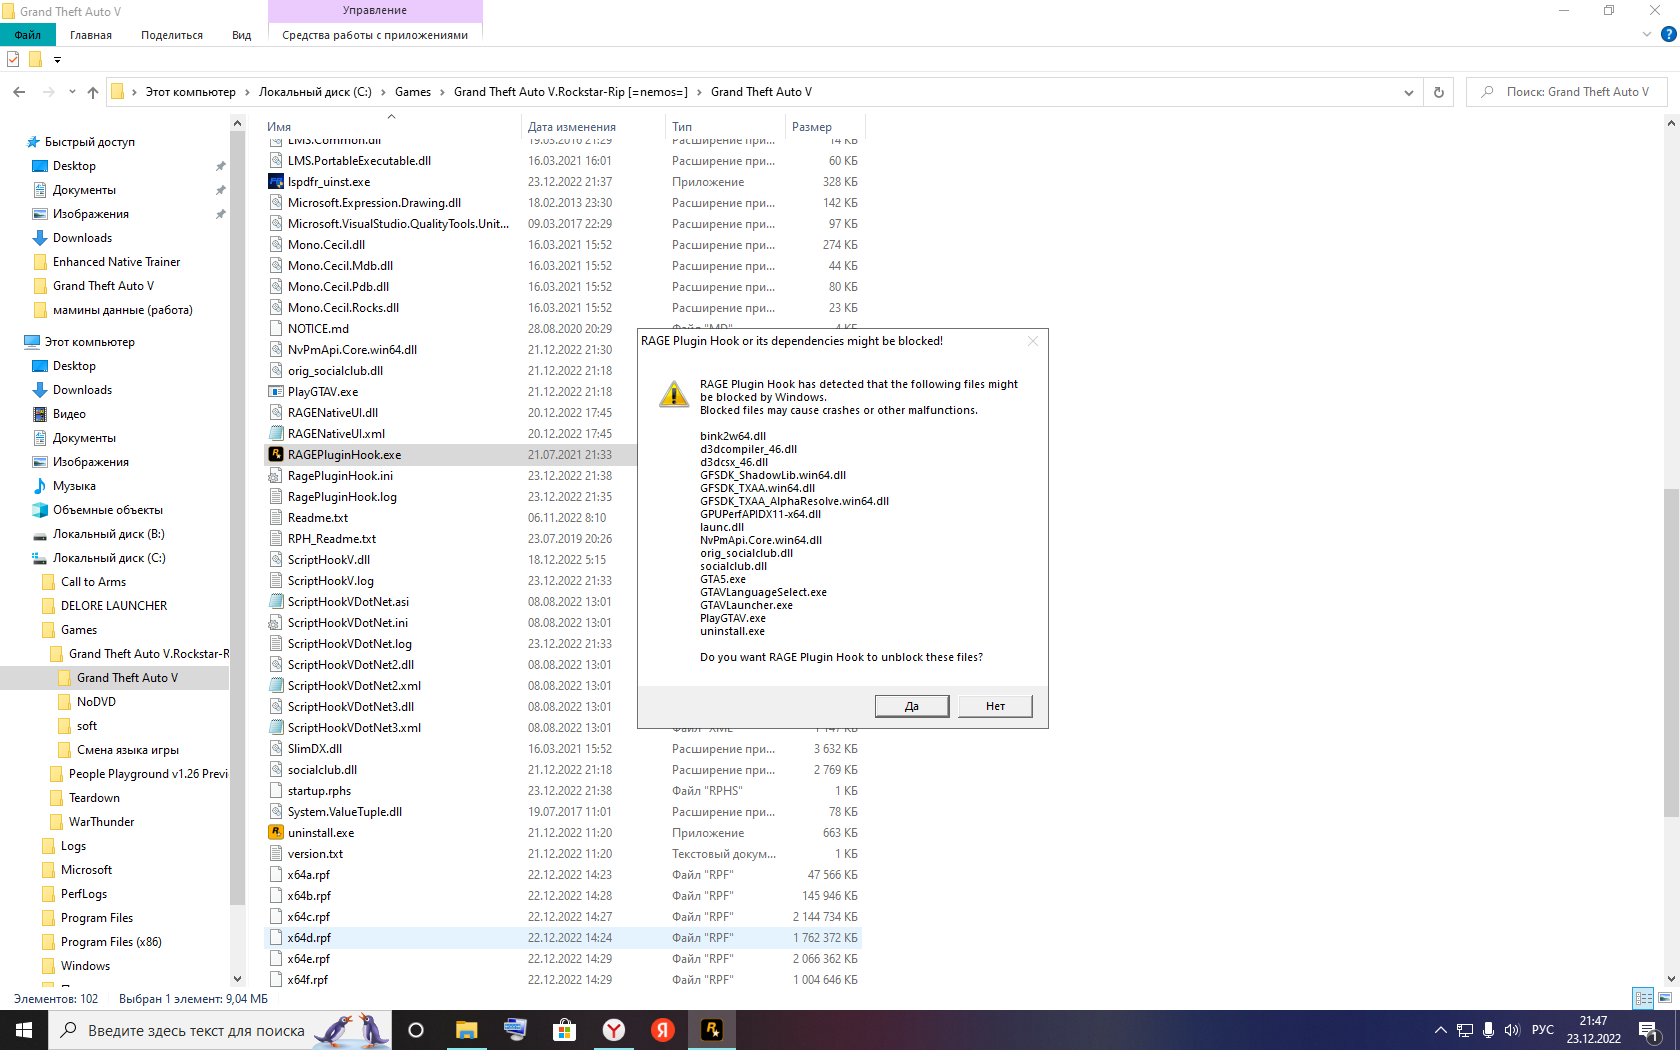Go up one folder level
This screenshot has width=1680, height=1050.
93,92
